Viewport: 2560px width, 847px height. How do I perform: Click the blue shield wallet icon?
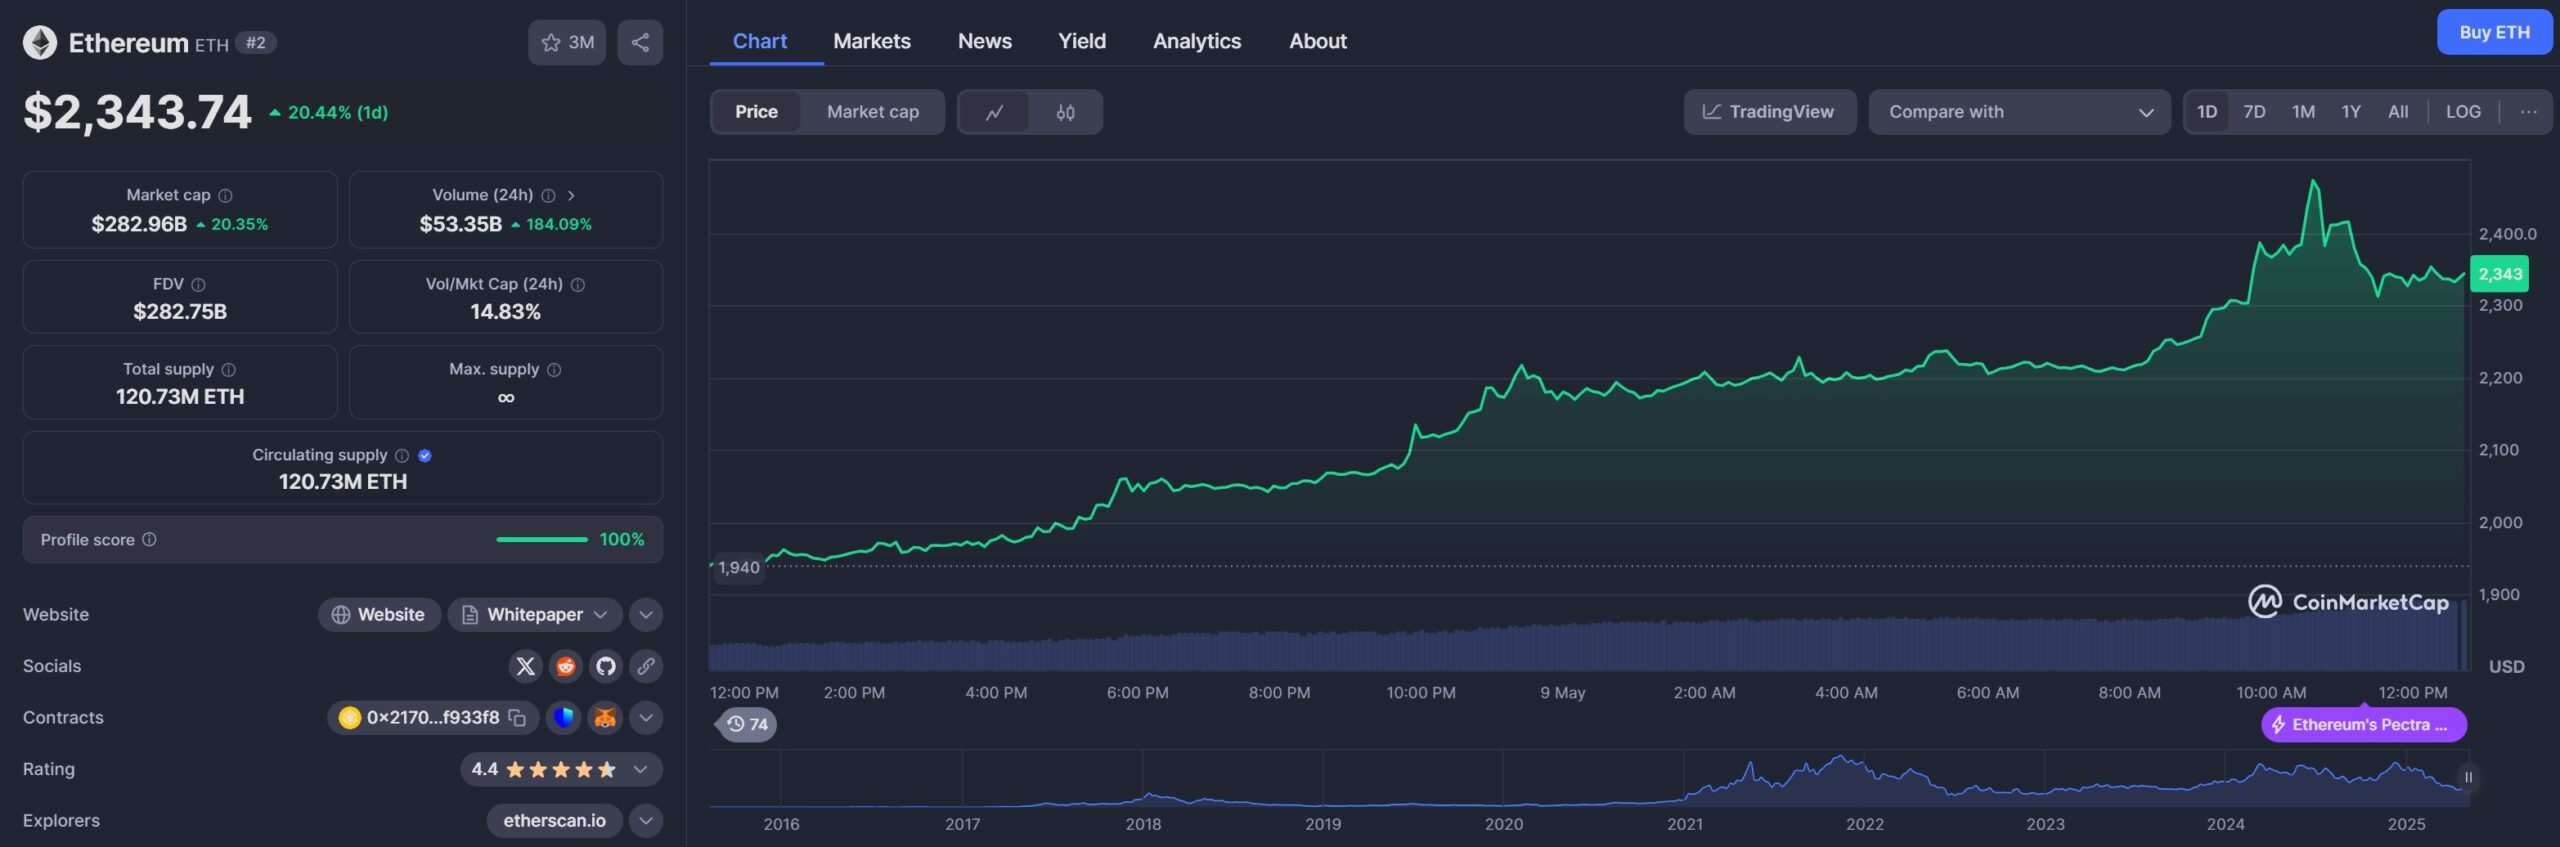pos(564,718)
